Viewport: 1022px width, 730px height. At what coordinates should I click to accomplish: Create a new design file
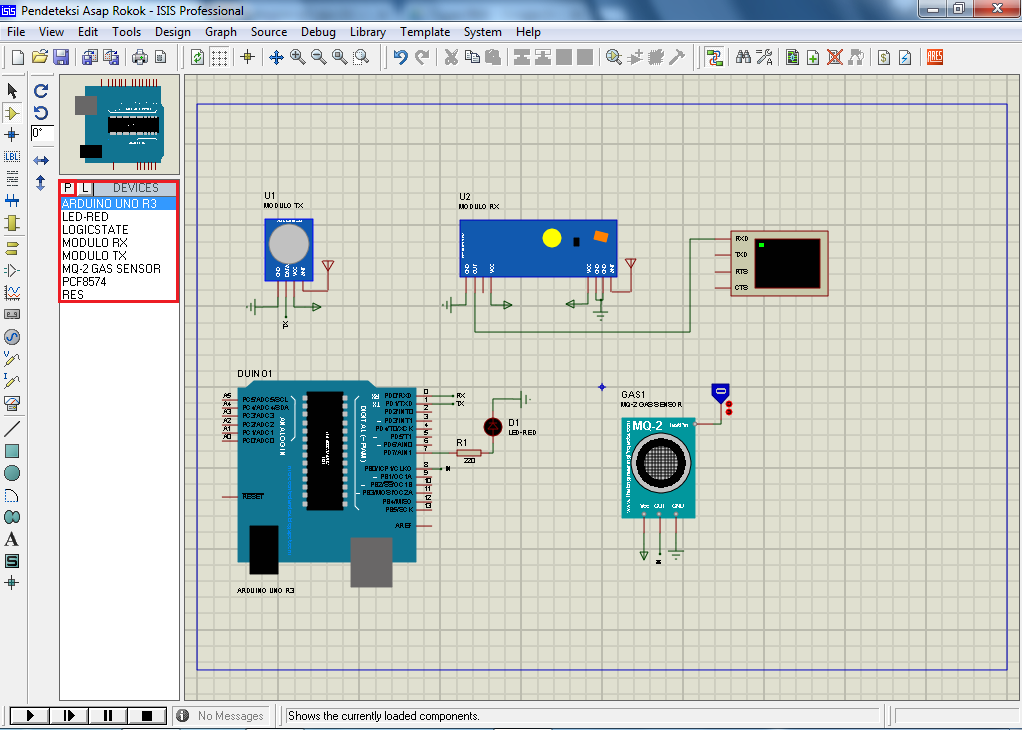[18, 57]
